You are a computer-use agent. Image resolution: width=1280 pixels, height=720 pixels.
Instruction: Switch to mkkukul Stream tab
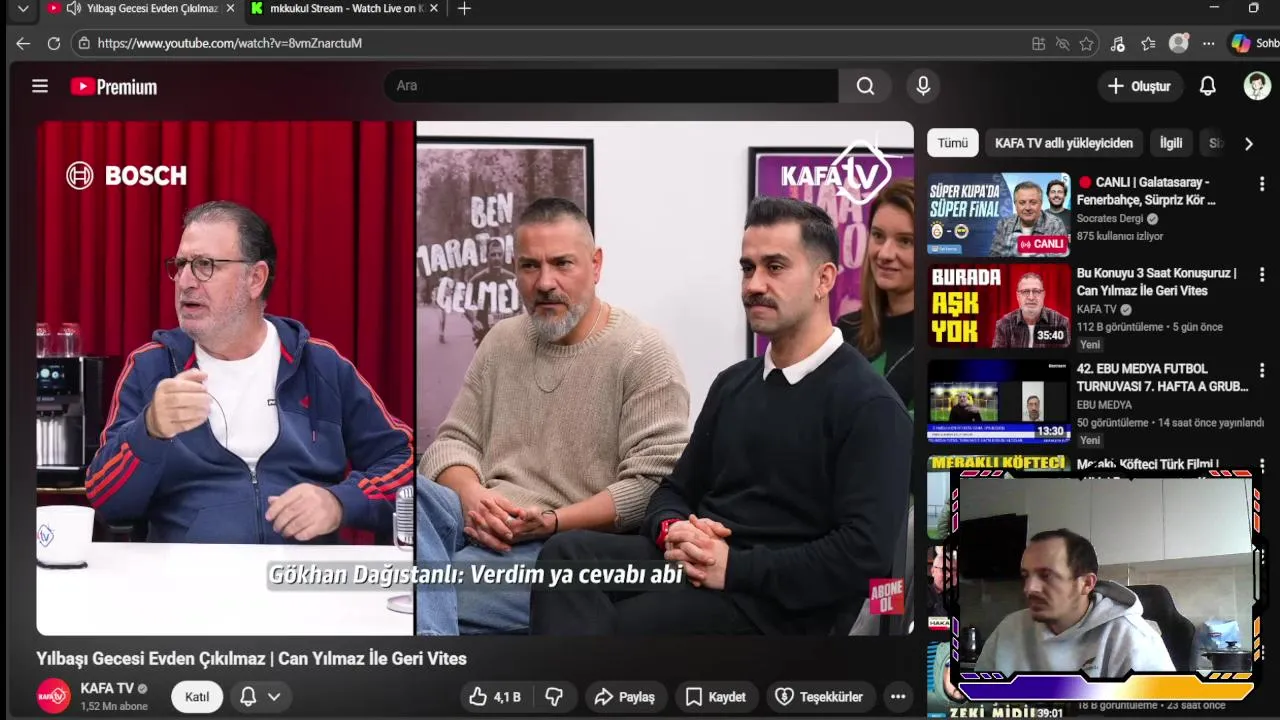[345, 8]
